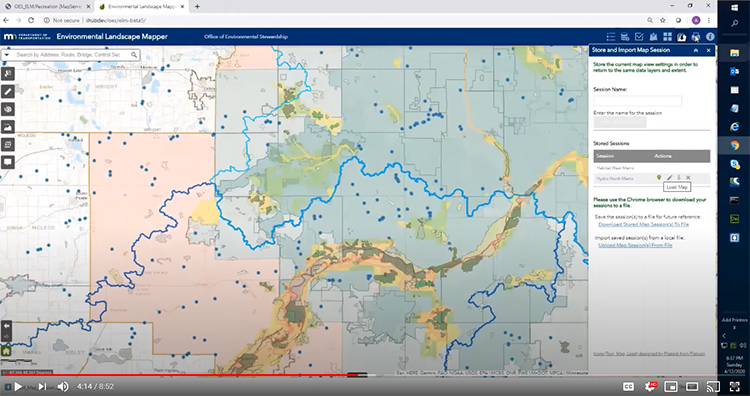Reload the browser page

click(x=31, y=21)
